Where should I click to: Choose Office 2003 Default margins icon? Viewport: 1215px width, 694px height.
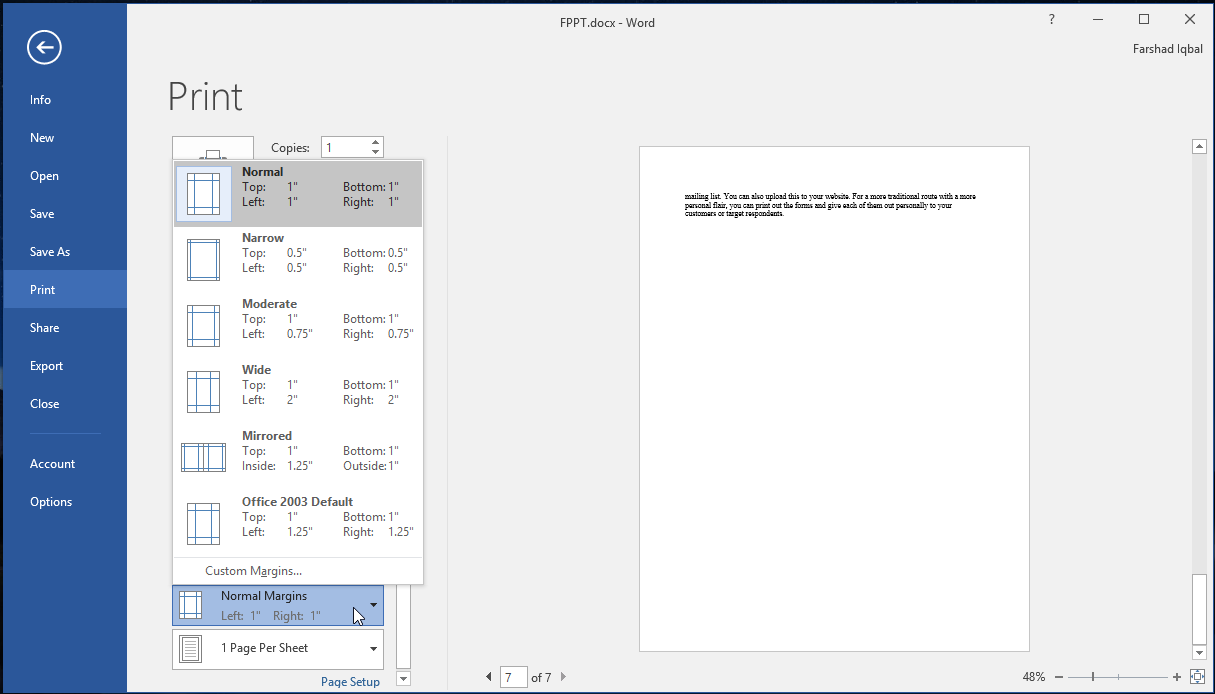click(203, 524)
